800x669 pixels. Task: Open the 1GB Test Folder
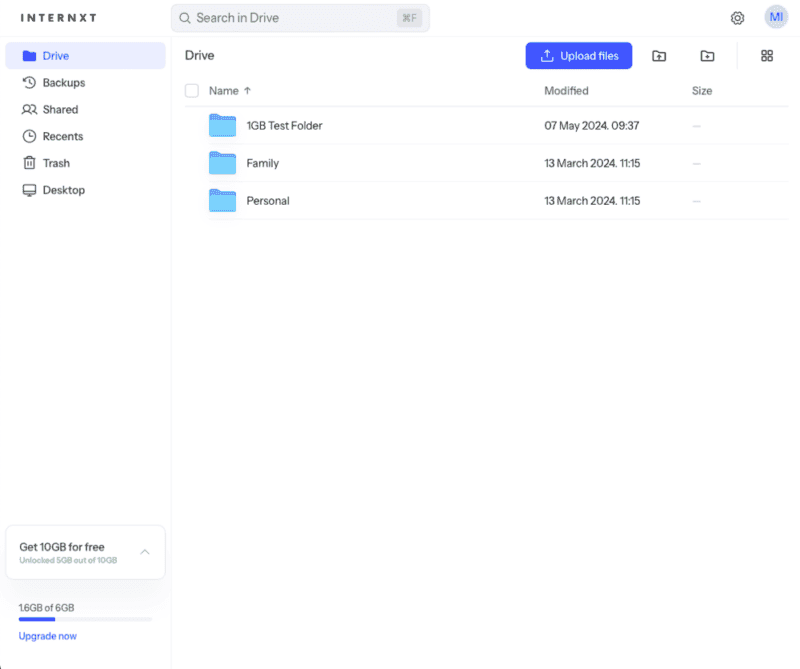coord(283,126)
